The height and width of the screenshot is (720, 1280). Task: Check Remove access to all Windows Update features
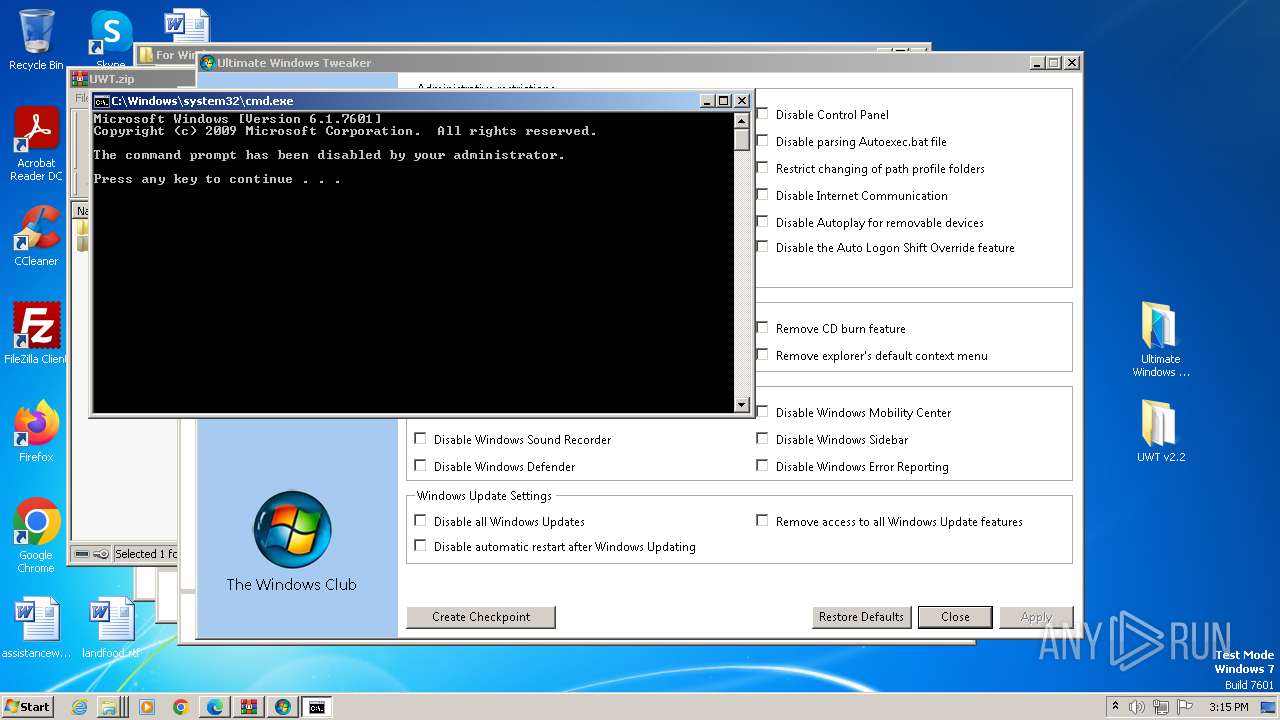[x=762, y=521]
